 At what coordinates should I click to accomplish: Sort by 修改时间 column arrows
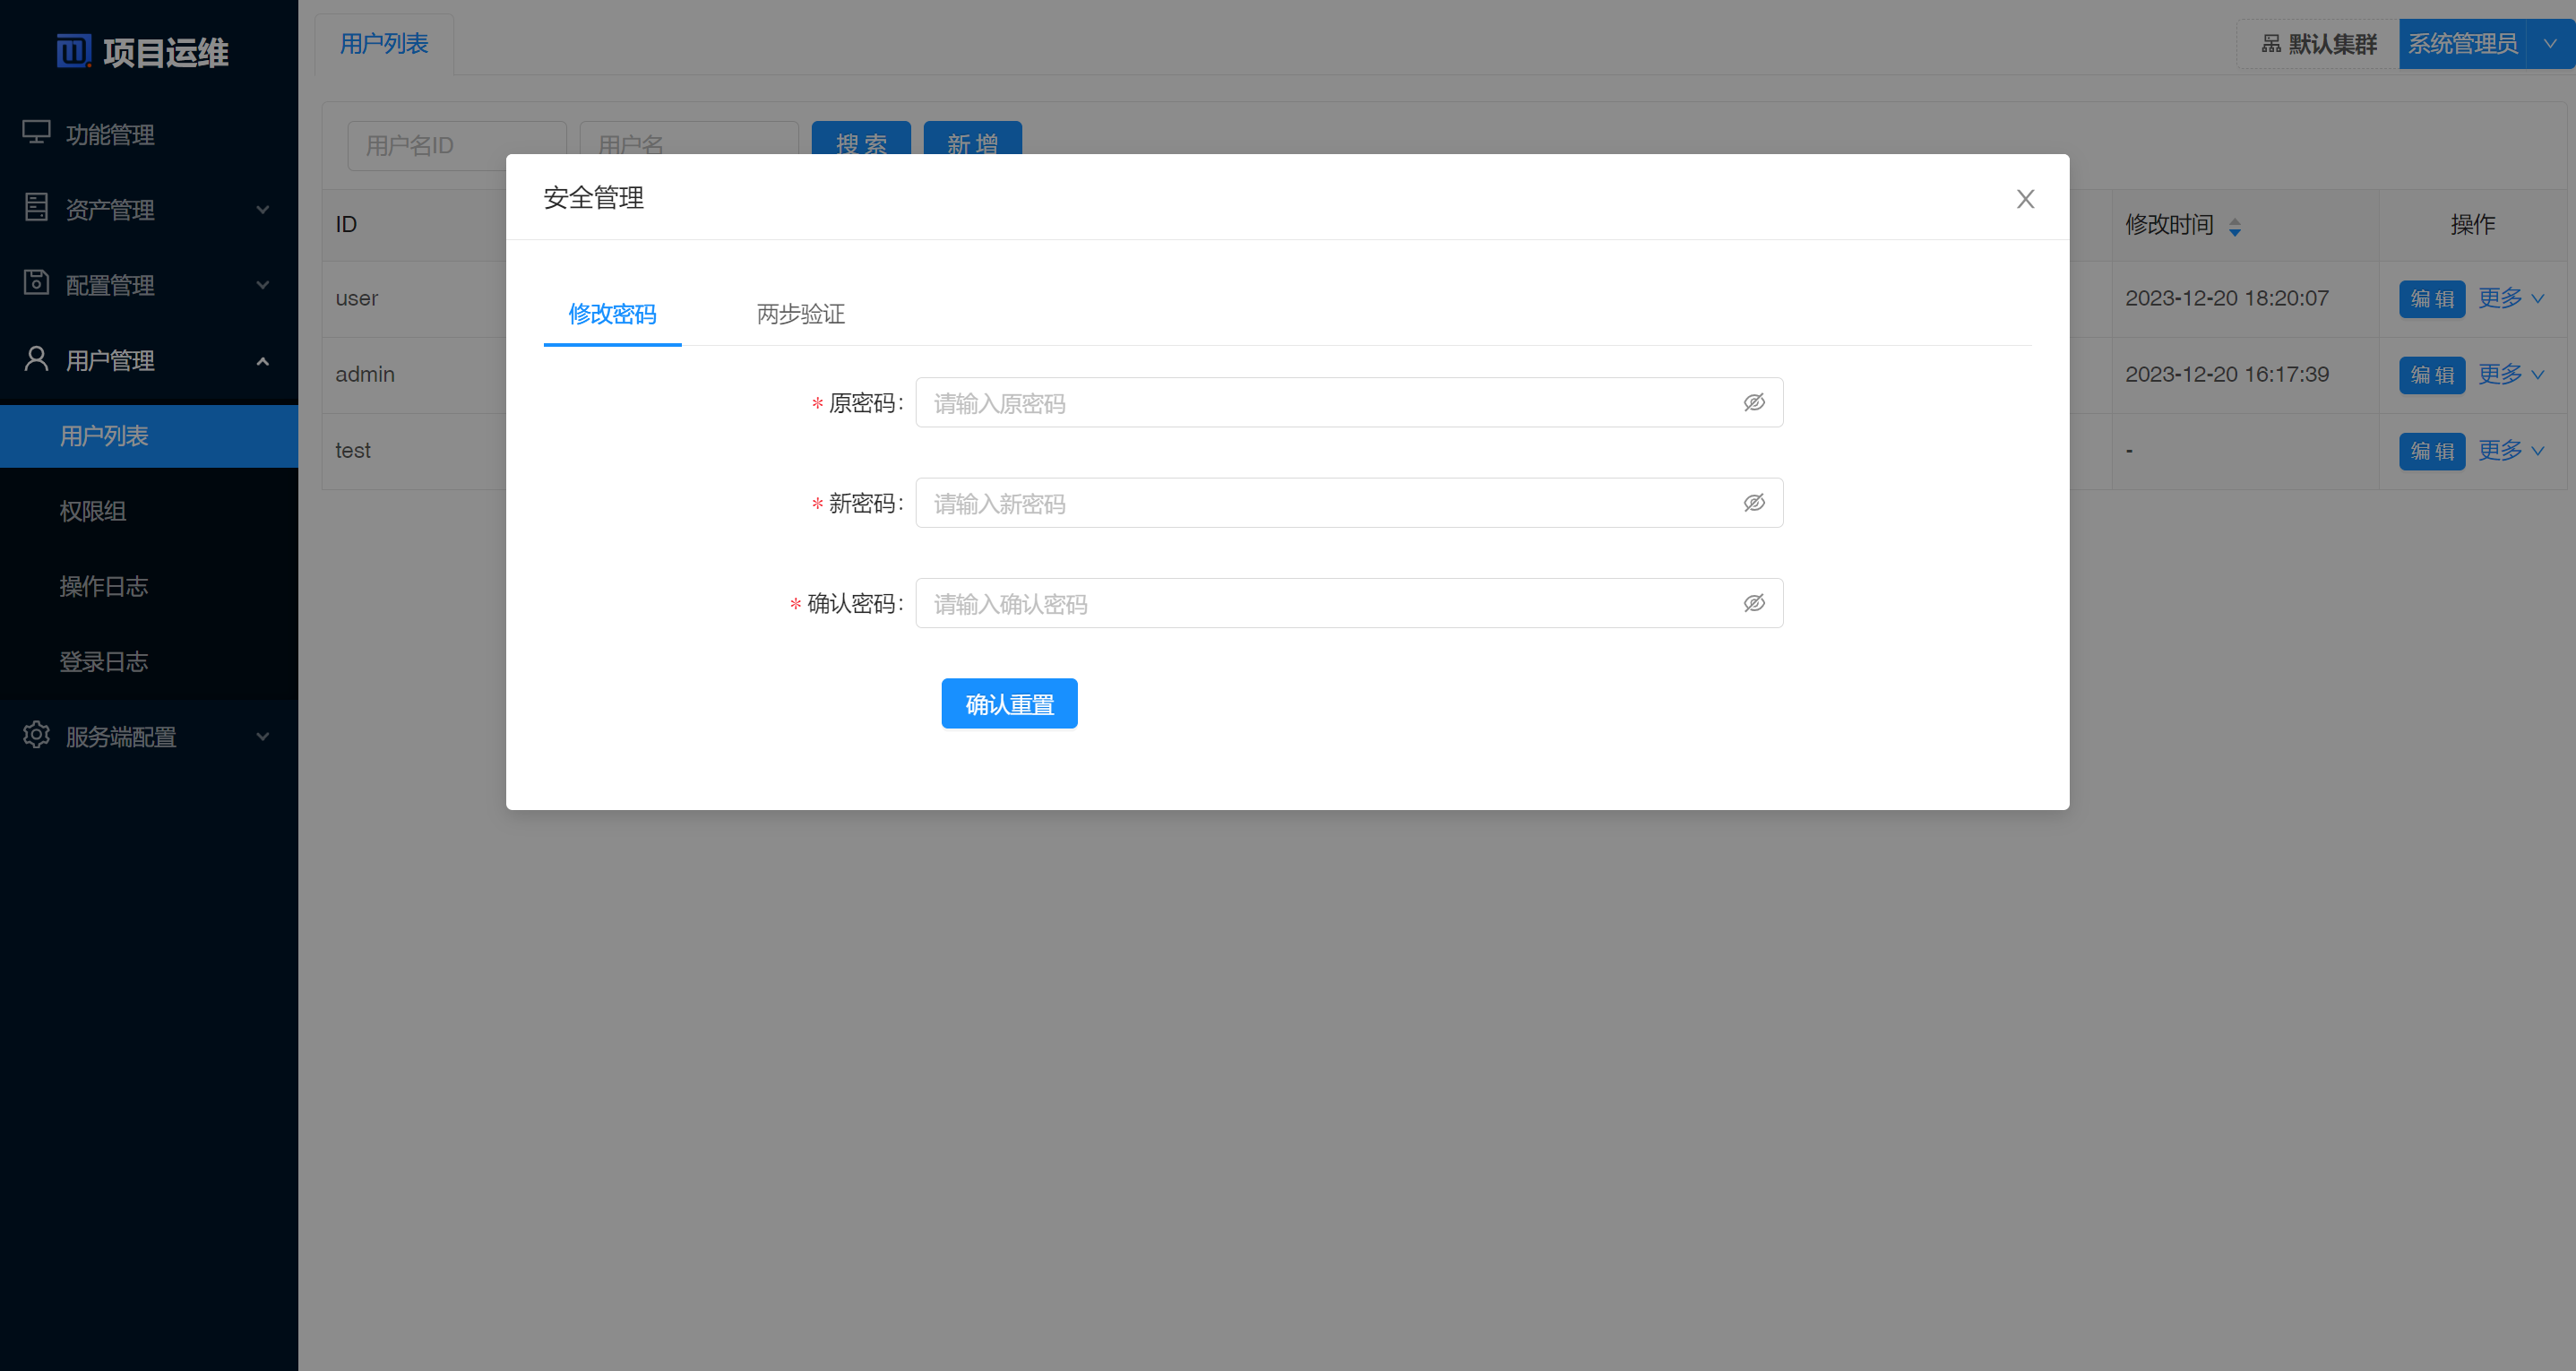[x=2235, y=227]
